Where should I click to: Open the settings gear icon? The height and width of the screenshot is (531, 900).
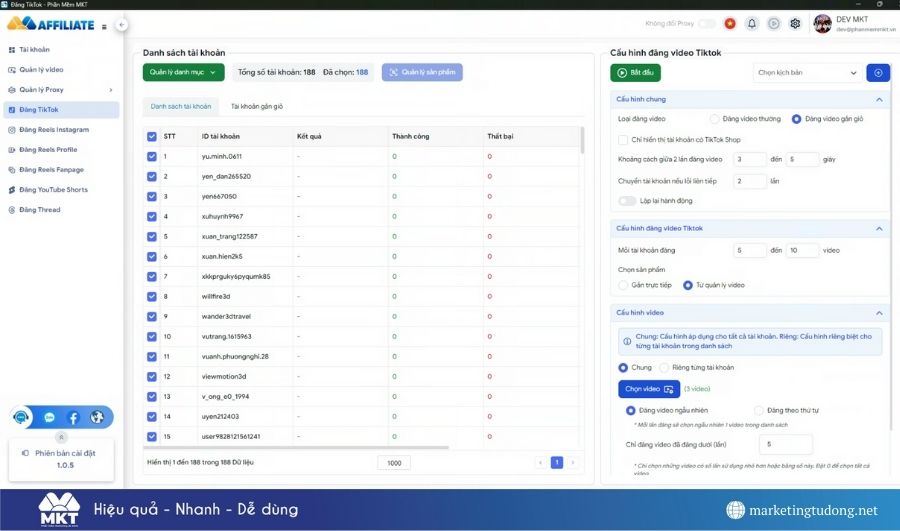coord(795,24)
